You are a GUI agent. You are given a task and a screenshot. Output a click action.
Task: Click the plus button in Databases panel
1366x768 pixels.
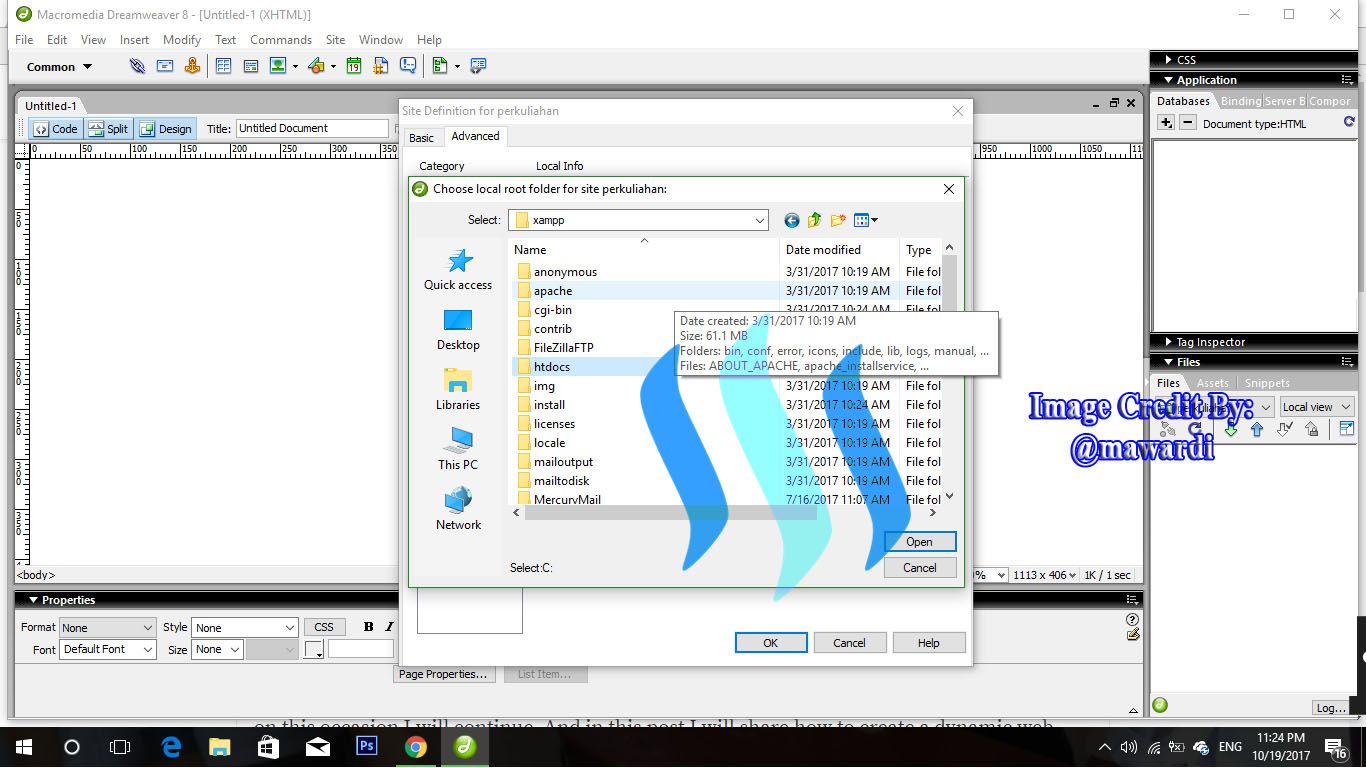[1166, 123]
